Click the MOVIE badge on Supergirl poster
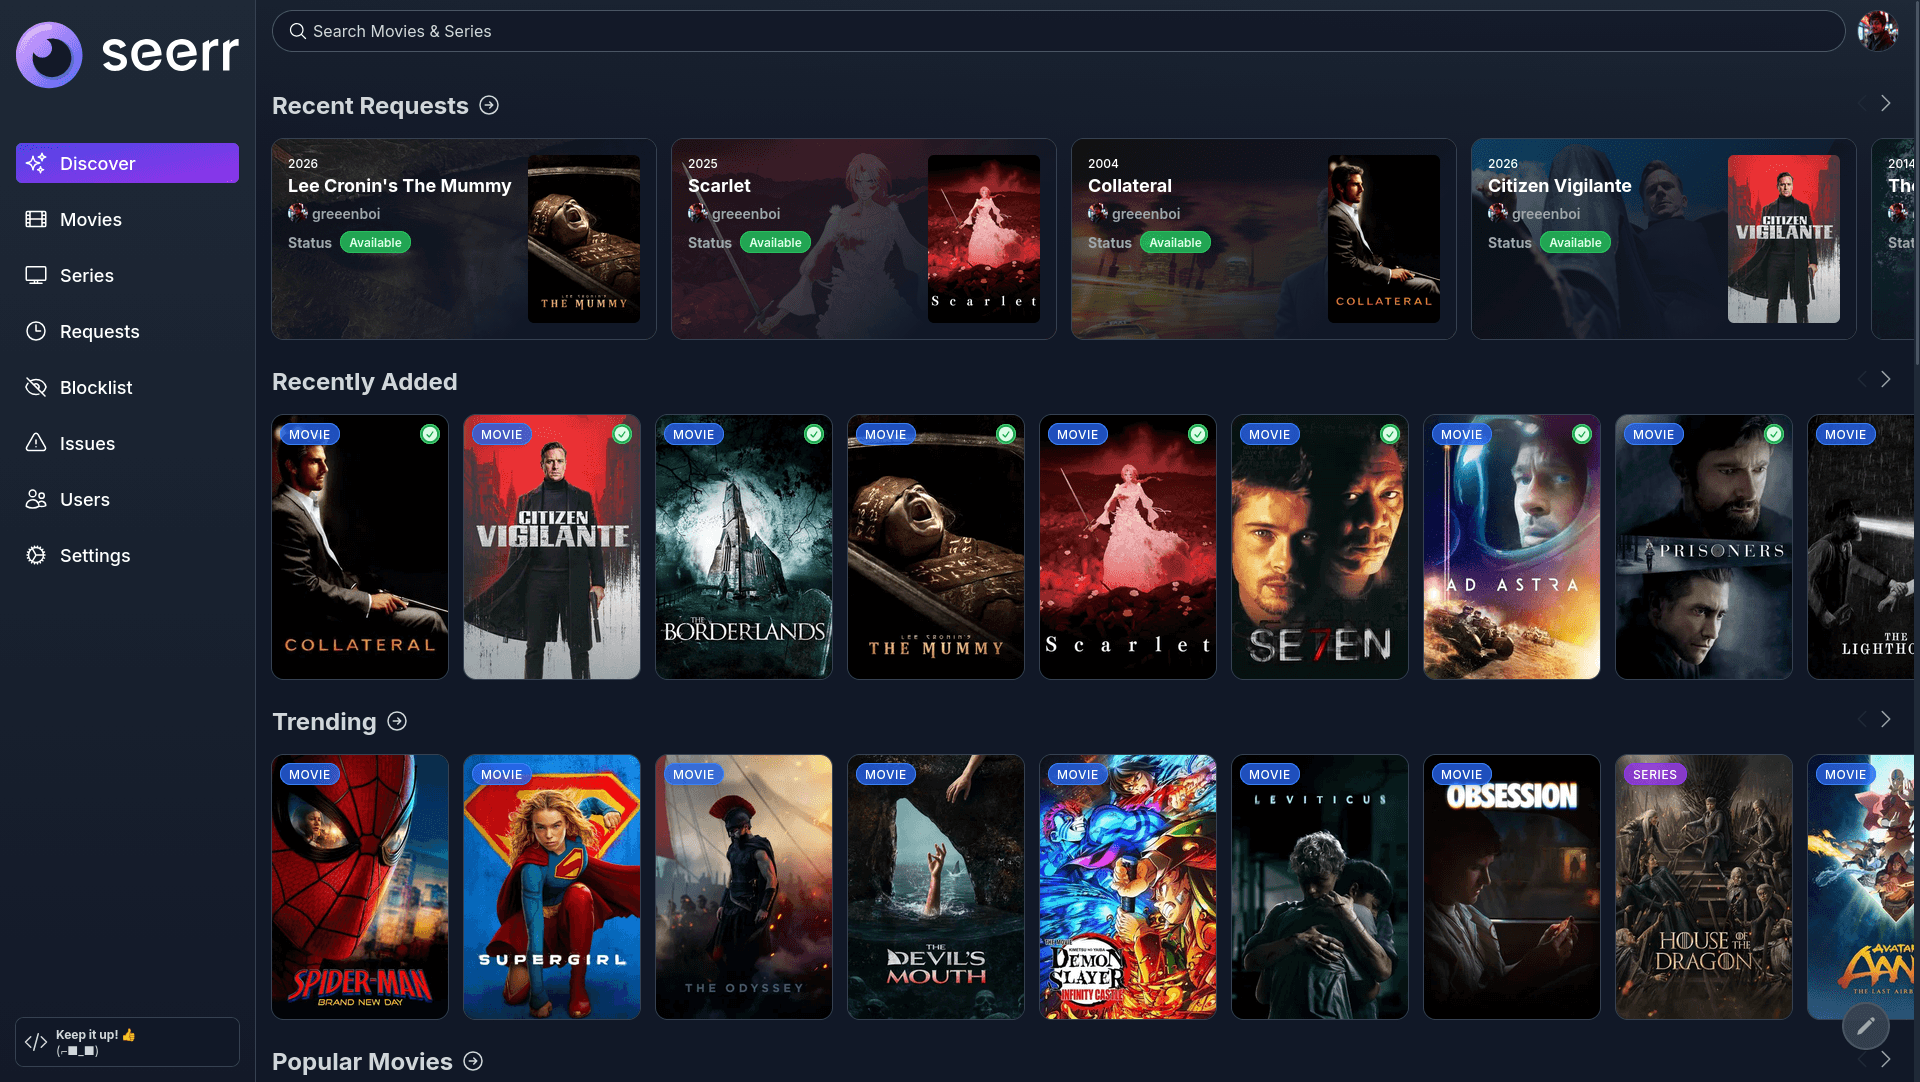1920x1082 pixels. (x=501, y=774)
